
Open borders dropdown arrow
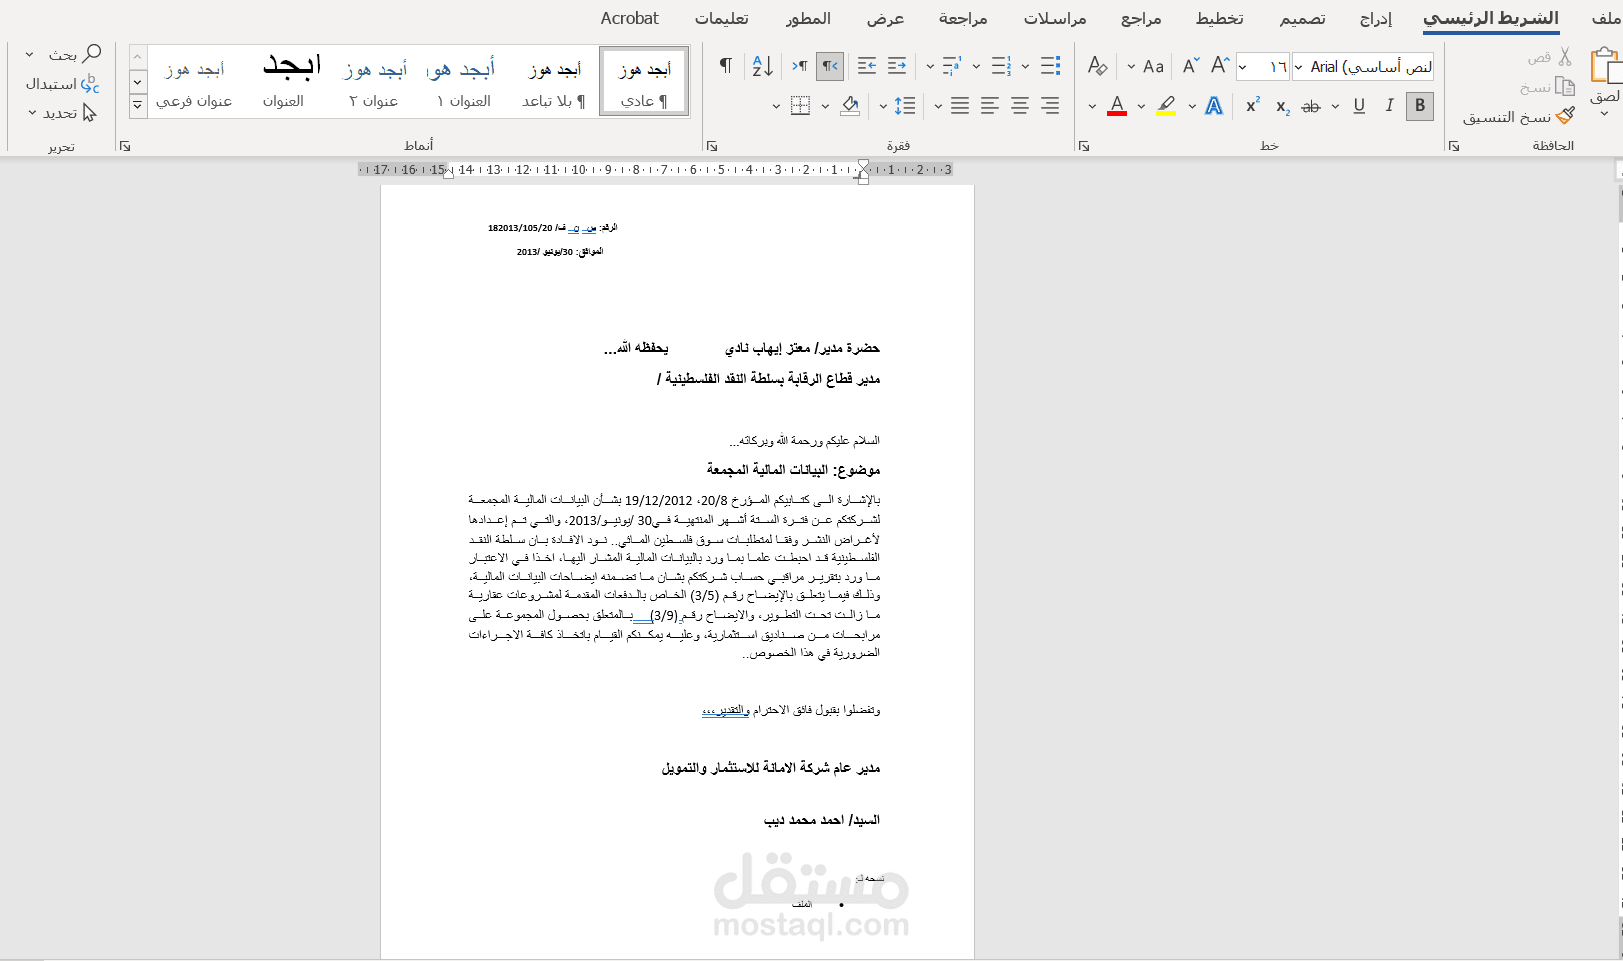coord(775,106)
